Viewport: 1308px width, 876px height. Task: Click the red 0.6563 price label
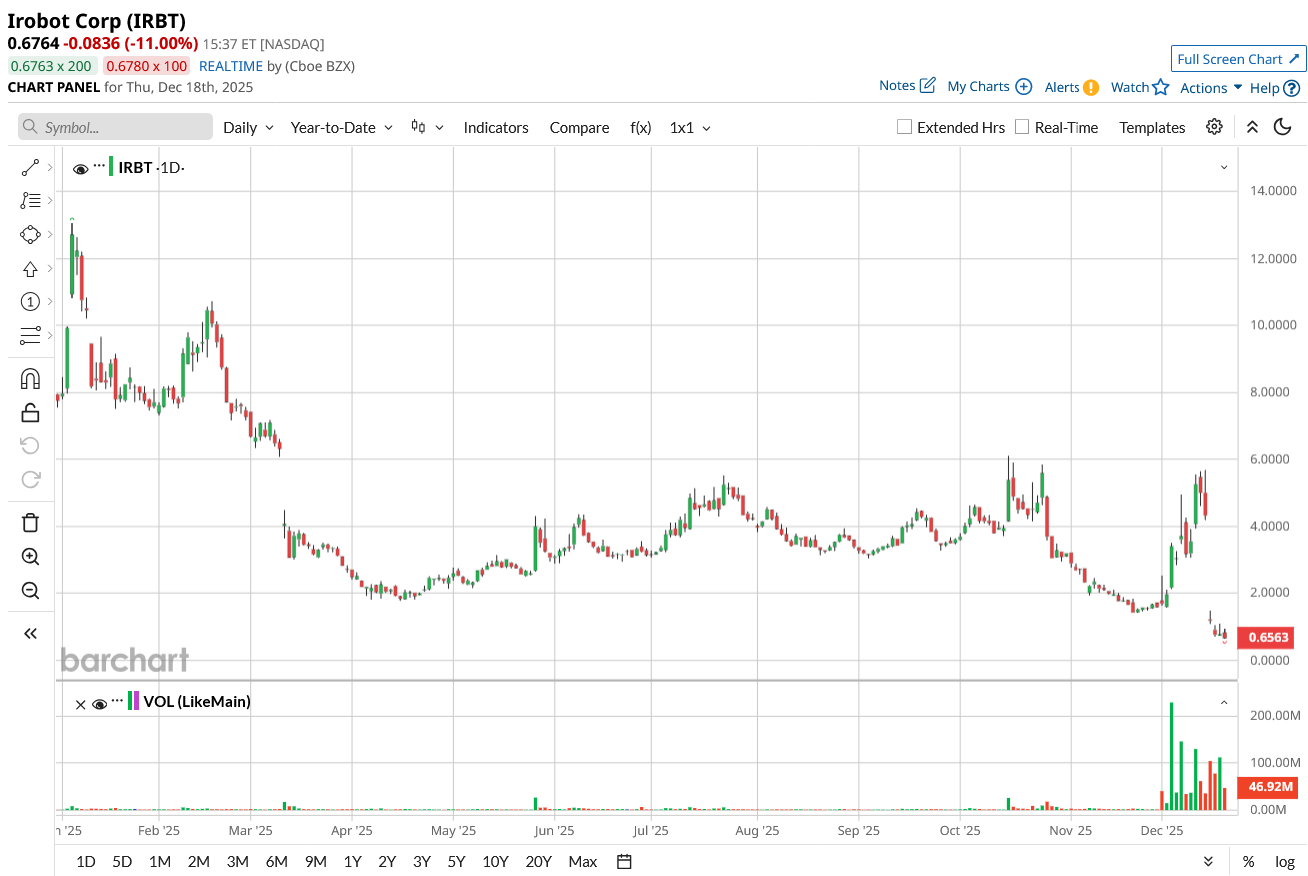tap(1265, 637)
